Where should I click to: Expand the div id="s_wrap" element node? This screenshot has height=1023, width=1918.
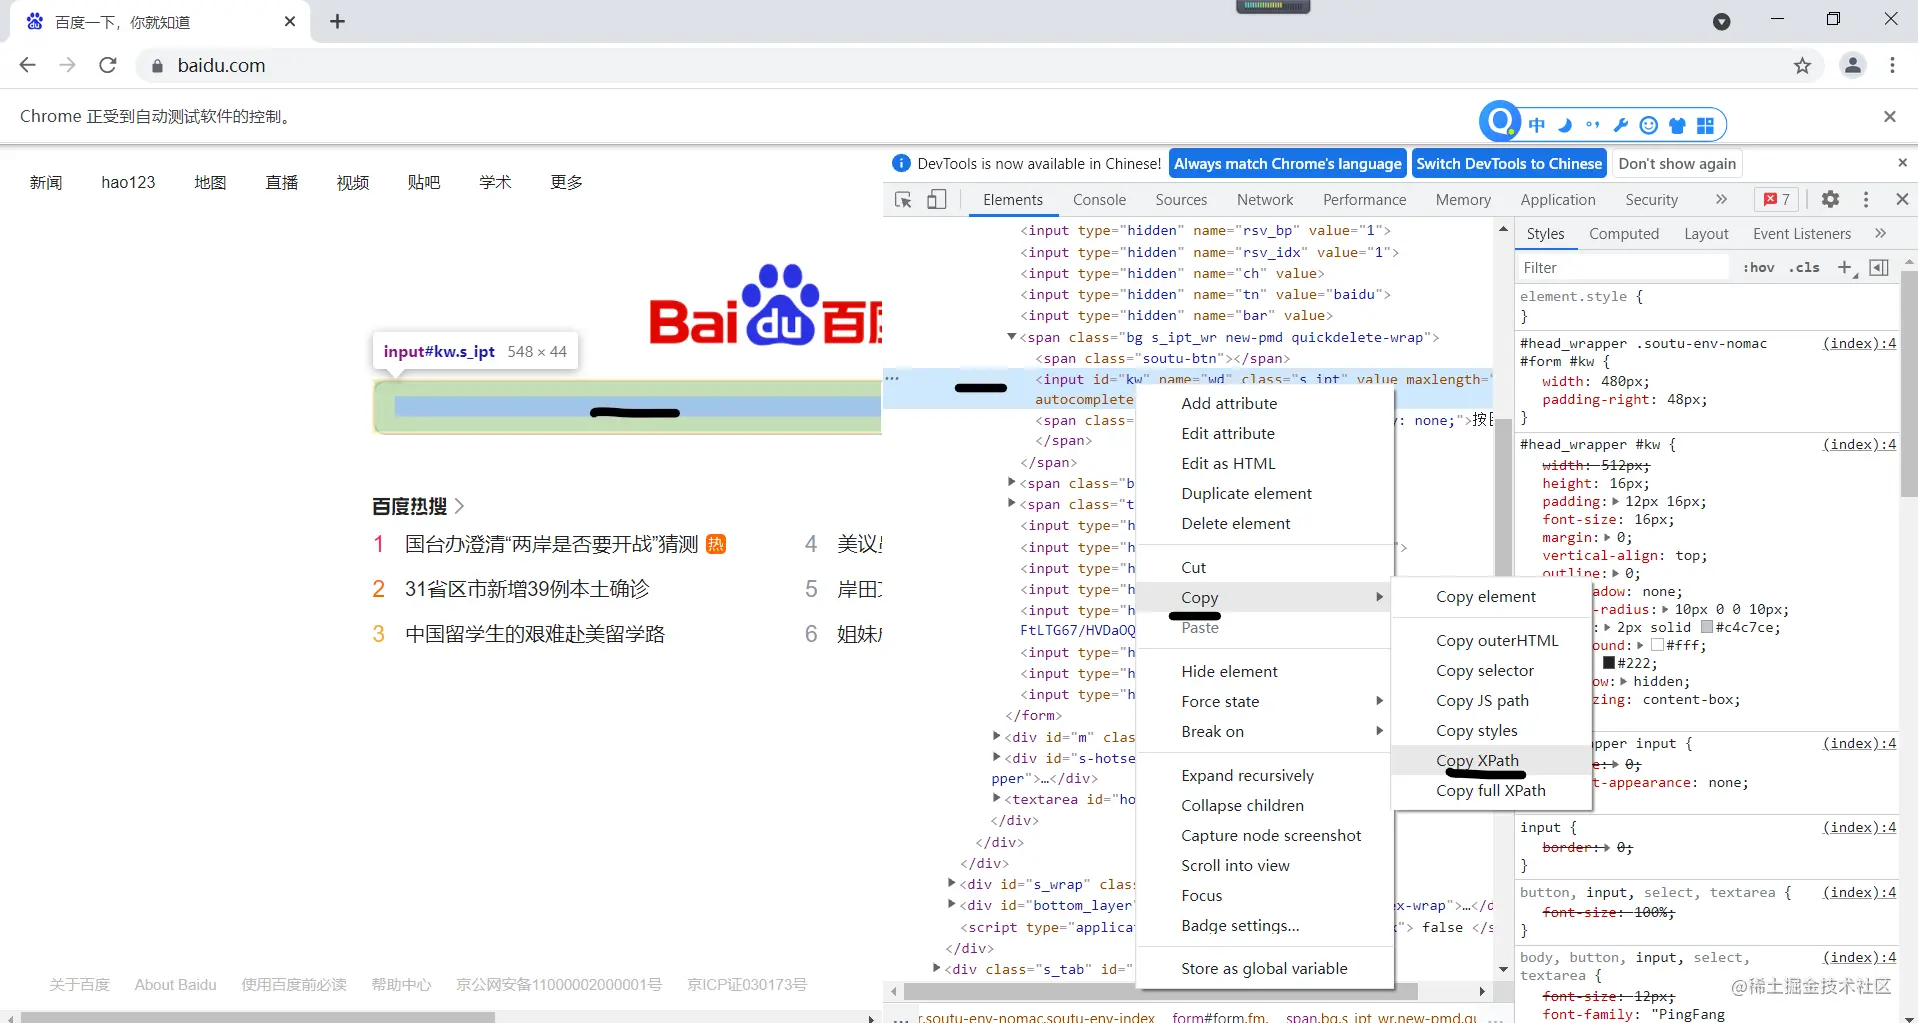[952, 883]
